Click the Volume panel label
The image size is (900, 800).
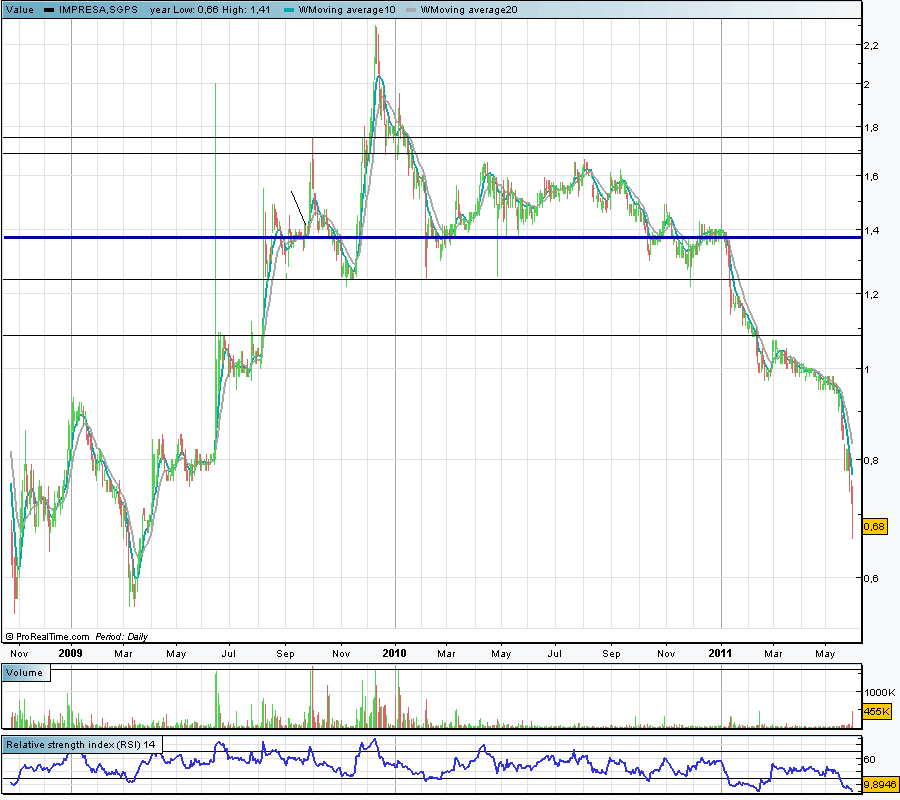(x=24, y=673)
